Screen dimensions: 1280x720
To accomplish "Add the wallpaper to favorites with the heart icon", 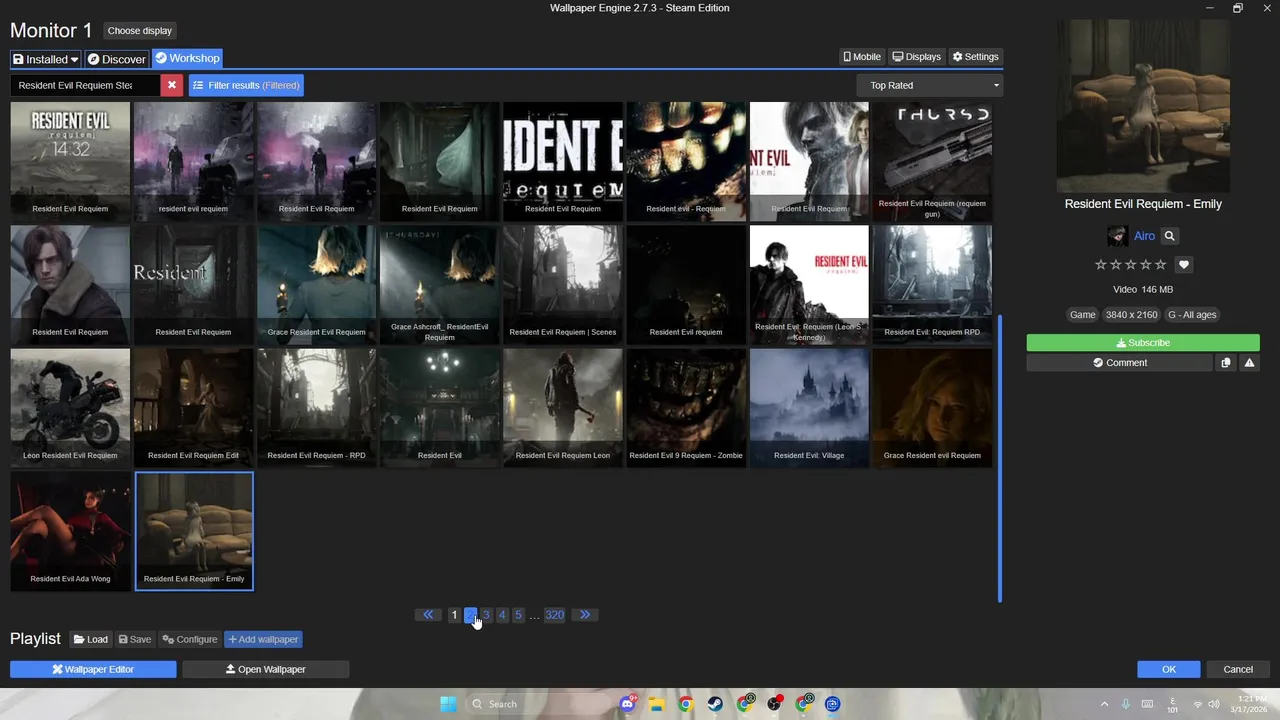I will [1184, 265].
